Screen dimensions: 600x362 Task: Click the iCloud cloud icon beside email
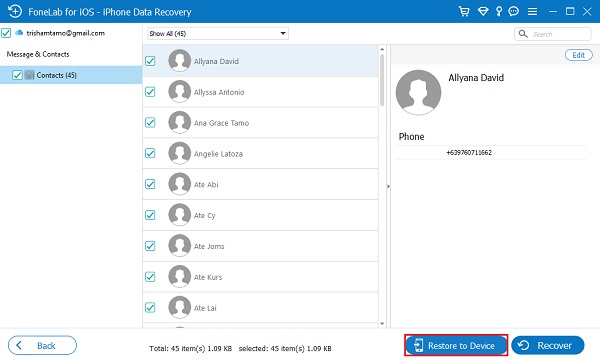coord(19,33)
